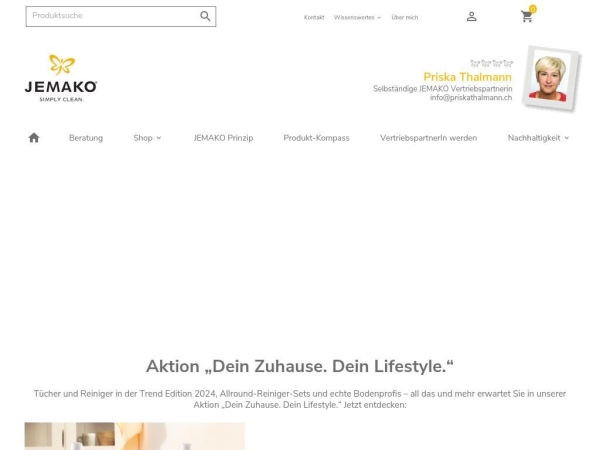Click the cart item count badge

[532, 9]
